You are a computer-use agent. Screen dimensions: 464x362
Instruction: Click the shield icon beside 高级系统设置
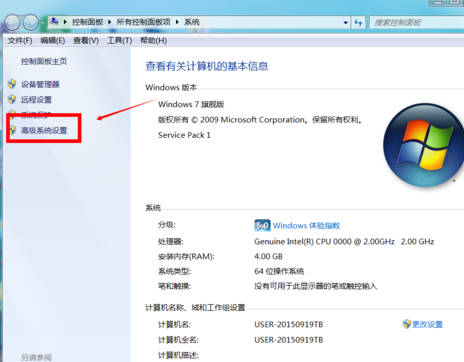tap(13, 130)
